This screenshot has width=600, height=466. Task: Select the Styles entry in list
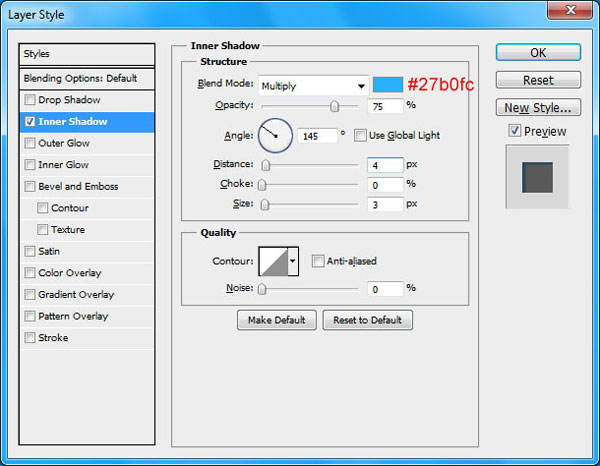click(x=87, y=54)
